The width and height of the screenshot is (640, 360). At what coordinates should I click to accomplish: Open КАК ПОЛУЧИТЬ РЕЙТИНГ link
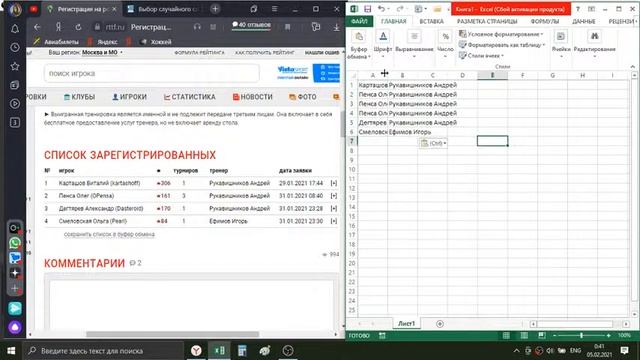264,53
